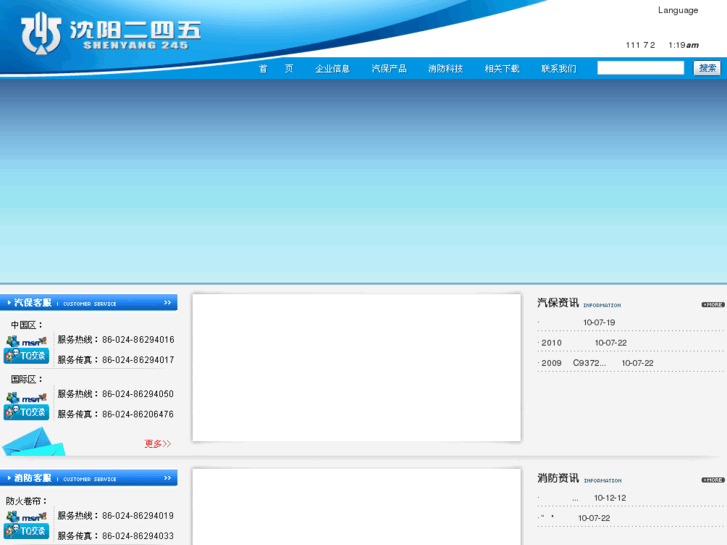Click MORE badge beside 汽保资讯
The height and width of the screenshot is (545, 727).
point(713,305)
